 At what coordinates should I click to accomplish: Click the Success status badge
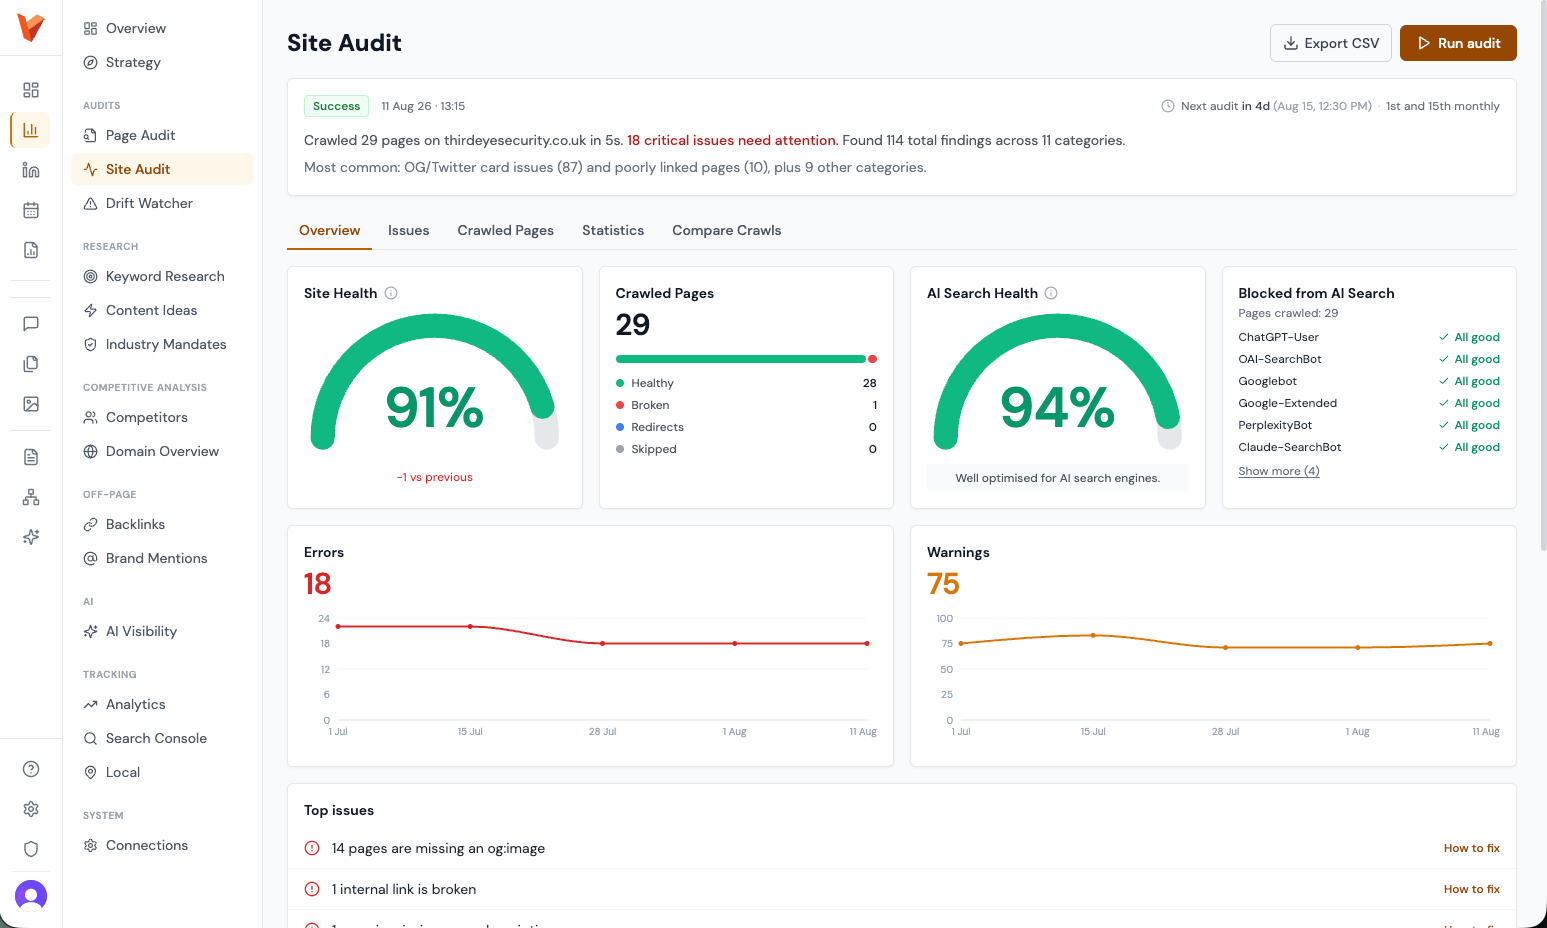tap(336, 106)
